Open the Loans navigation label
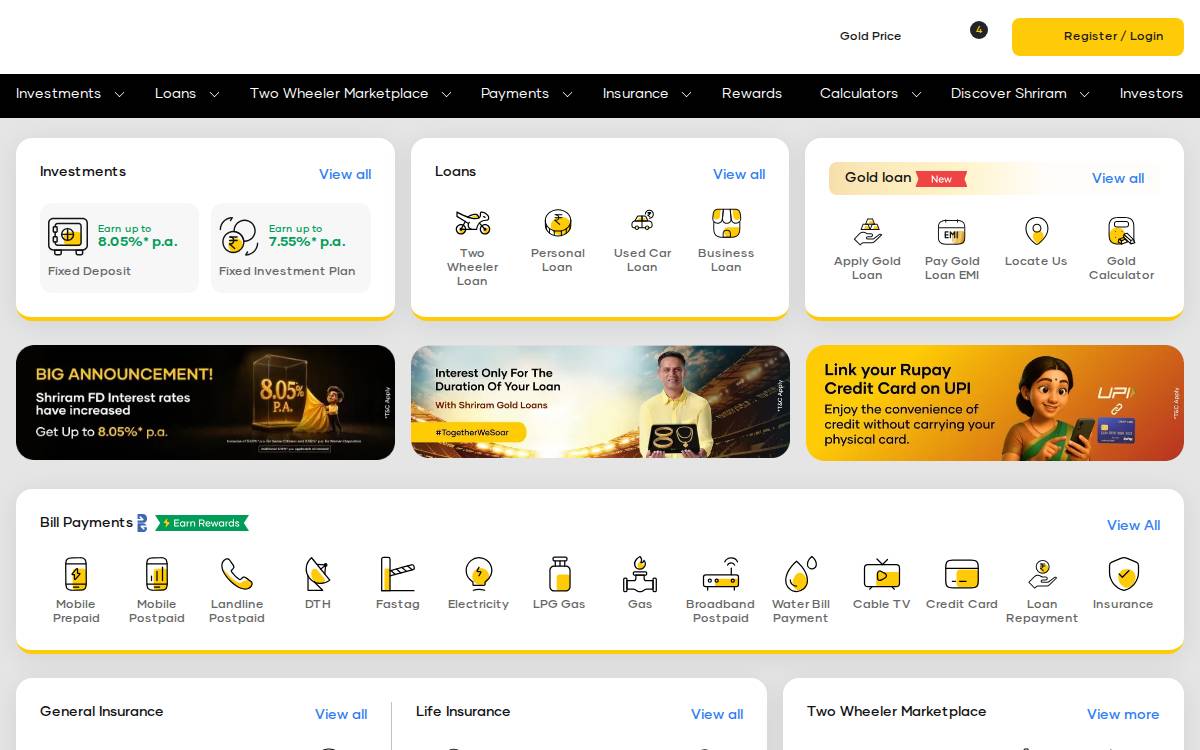 tap(175, 93)
